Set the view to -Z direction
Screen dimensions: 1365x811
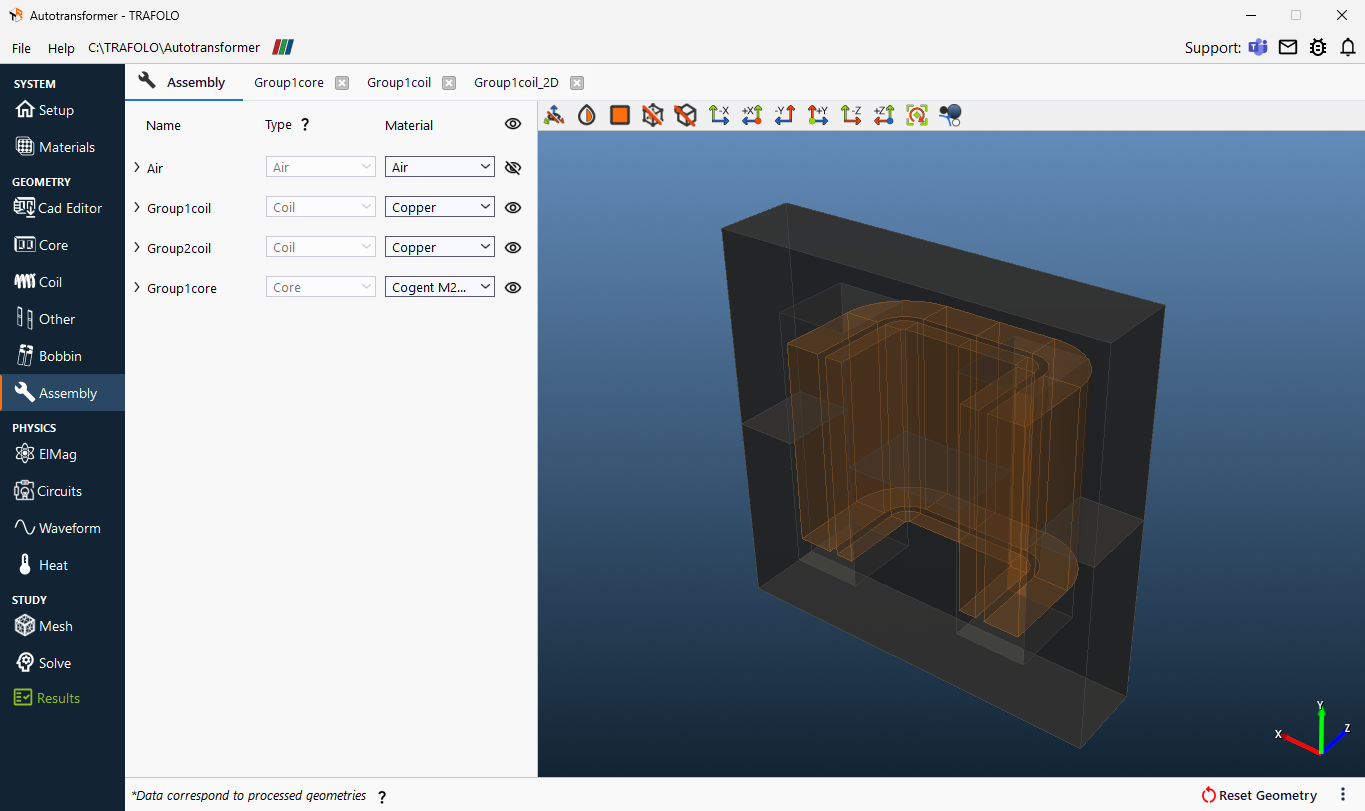coord(851,115)
